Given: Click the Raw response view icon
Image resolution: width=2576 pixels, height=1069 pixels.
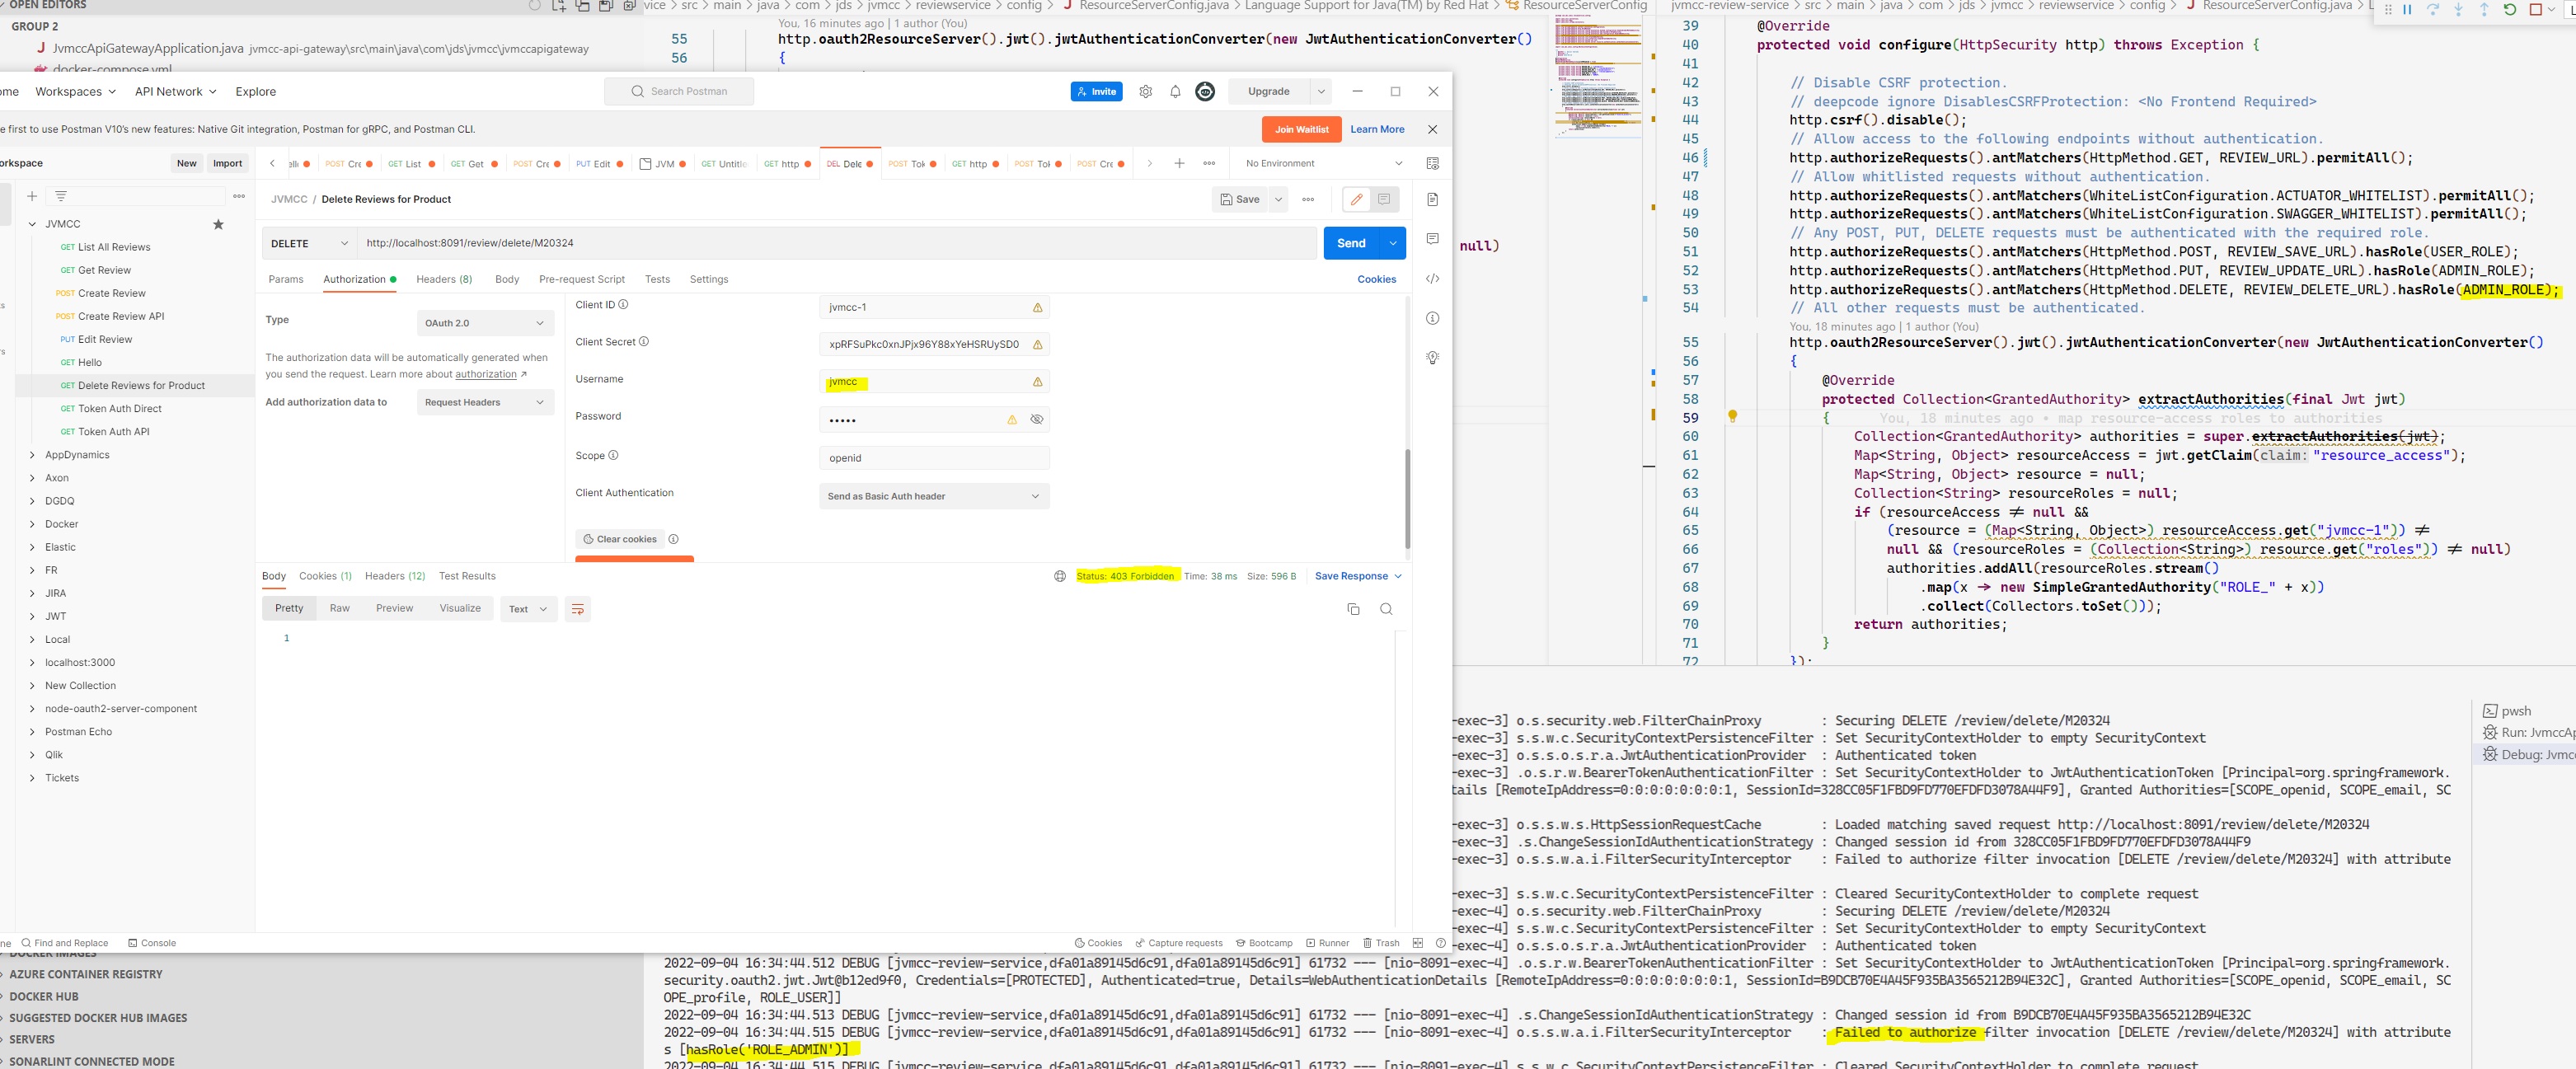Looking at the screenshot, I should pyautogui.click(x=339, y=609).
